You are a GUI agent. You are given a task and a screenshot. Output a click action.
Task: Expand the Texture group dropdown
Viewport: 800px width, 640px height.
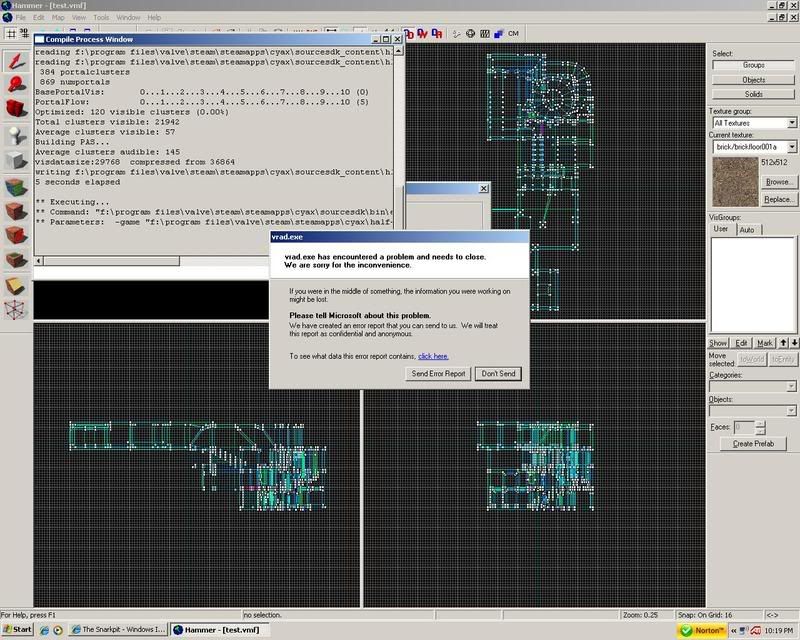791,122
